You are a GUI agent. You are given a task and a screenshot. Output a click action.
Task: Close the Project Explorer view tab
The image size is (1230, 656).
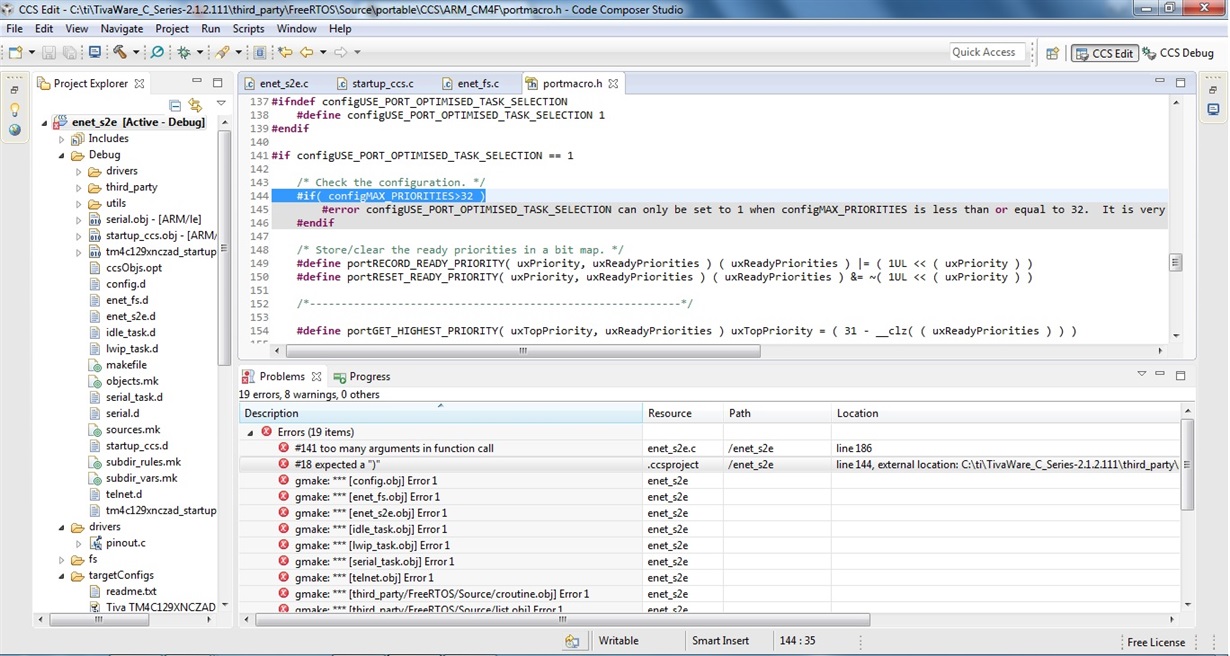click(x=139, y=84)
